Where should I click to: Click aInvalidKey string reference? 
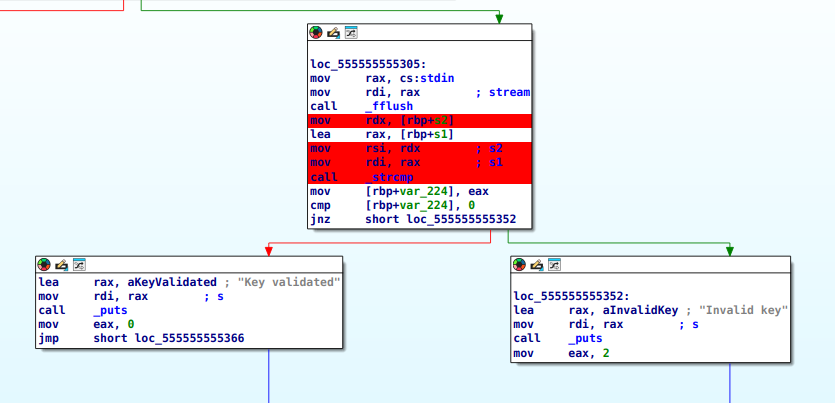(x=623, y=310)
